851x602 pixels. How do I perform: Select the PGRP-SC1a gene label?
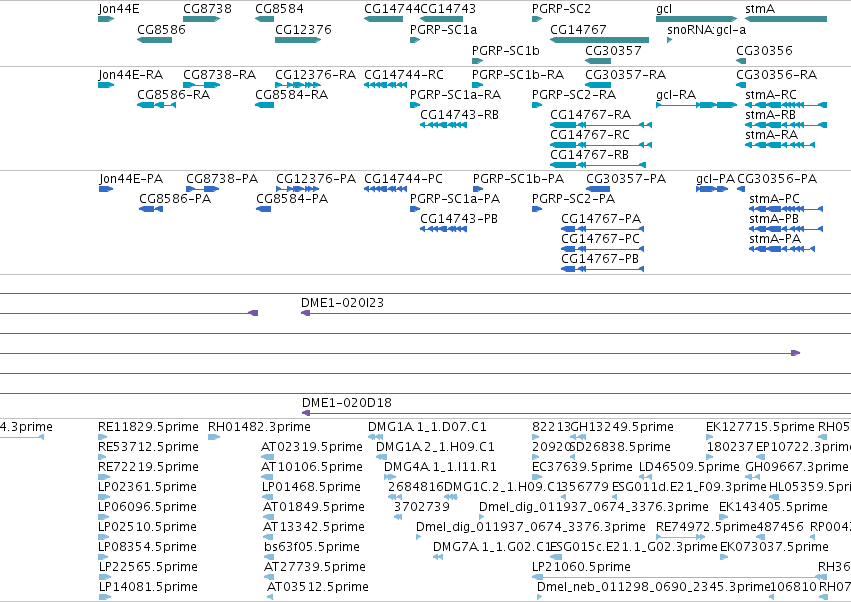[443, 29]
